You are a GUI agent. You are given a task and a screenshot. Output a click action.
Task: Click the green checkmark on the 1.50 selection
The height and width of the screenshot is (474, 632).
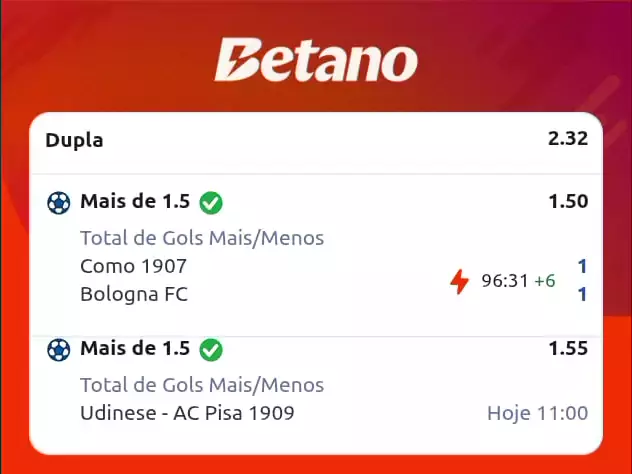tap(211, 202)
